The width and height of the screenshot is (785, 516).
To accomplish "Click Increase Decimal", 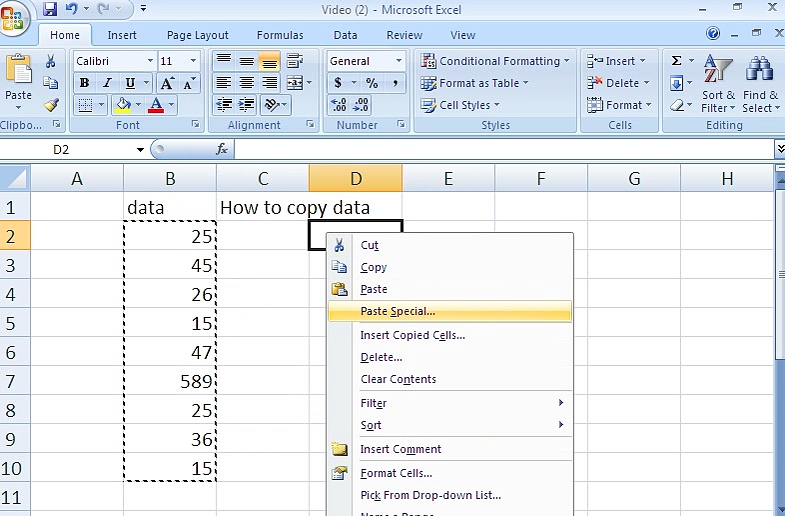I will point(339,105).
